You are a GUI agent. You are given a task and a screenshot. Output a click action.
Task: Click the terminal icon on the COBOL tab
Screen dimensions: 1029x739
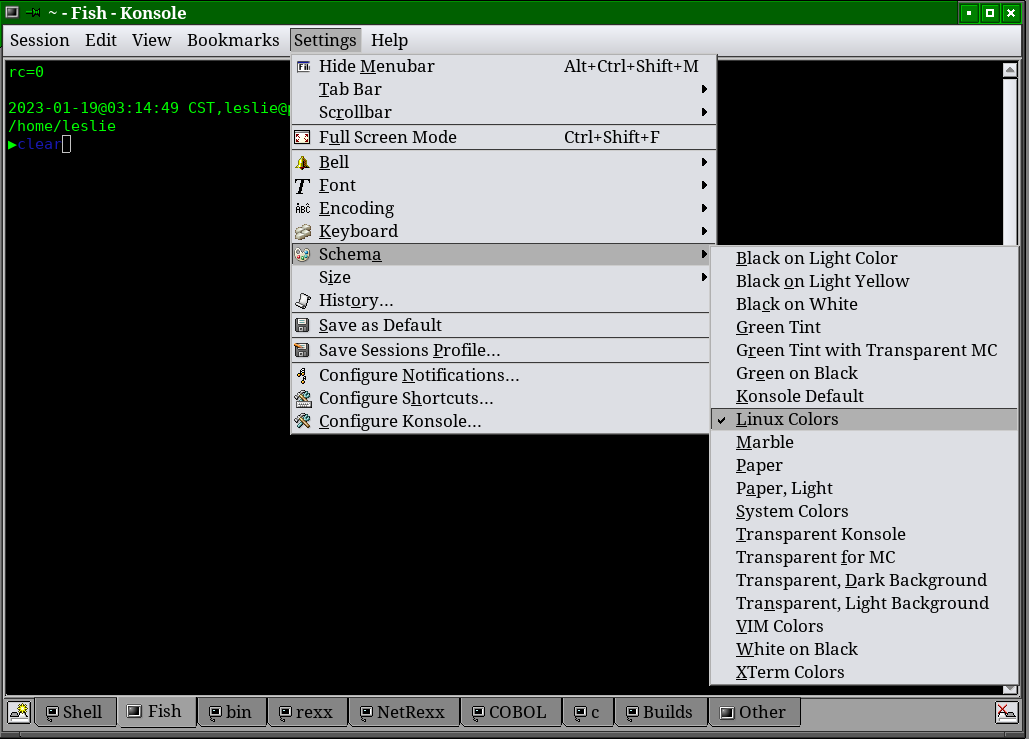click(479, 713)
